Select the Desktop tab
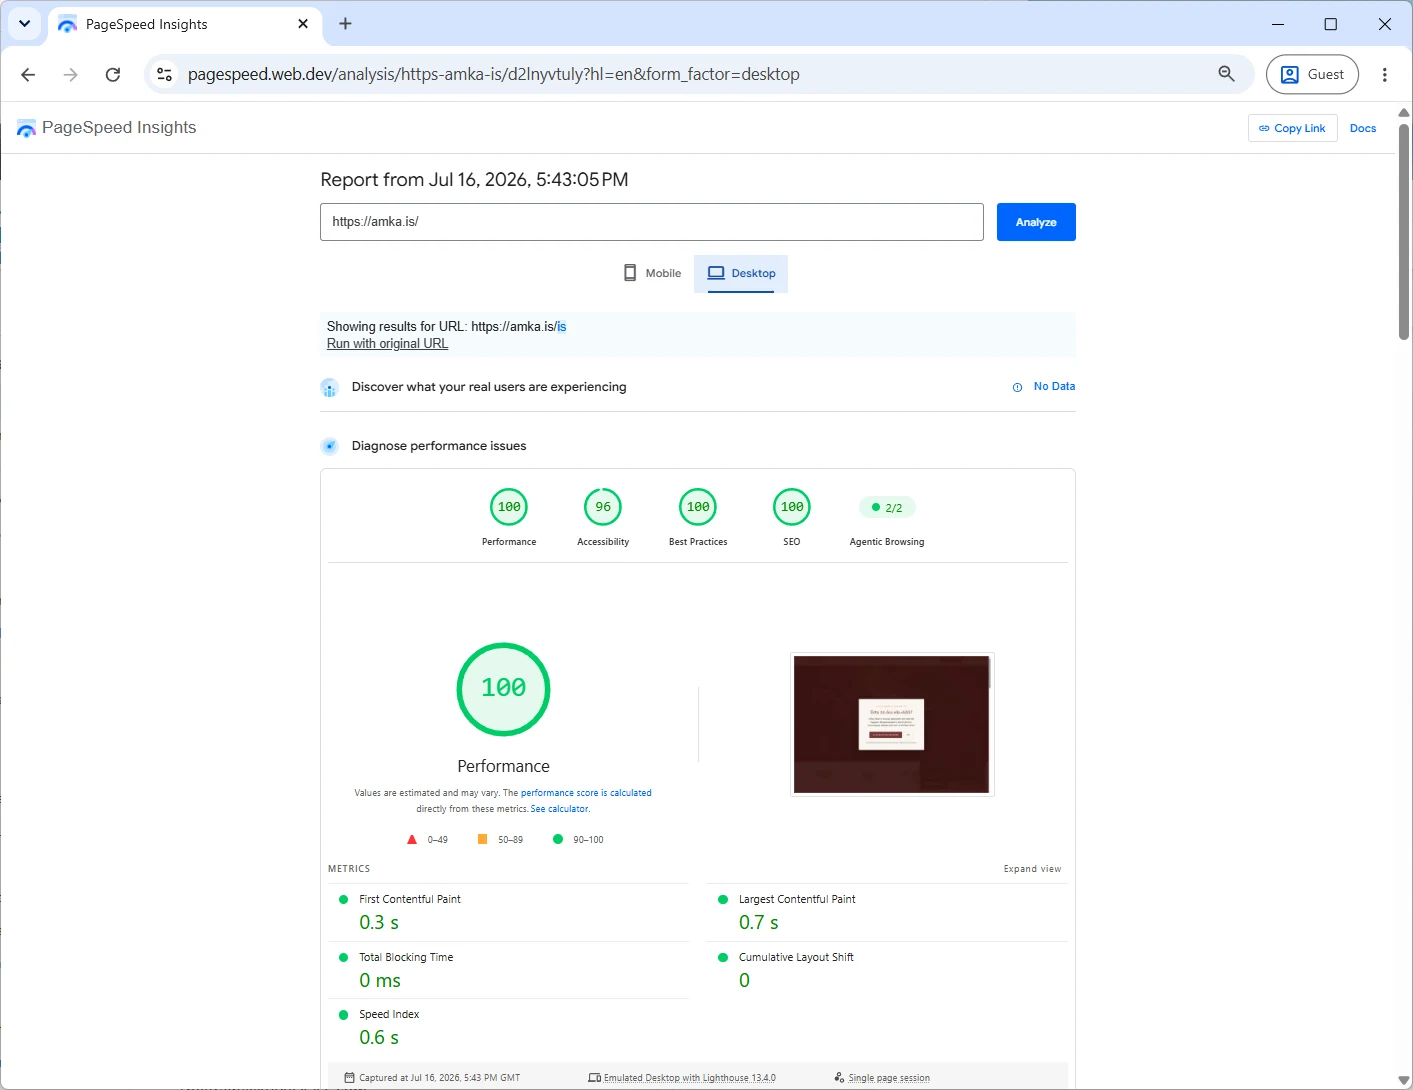The width and height of the screenshot is (1413, 1090). coord(741,273)
